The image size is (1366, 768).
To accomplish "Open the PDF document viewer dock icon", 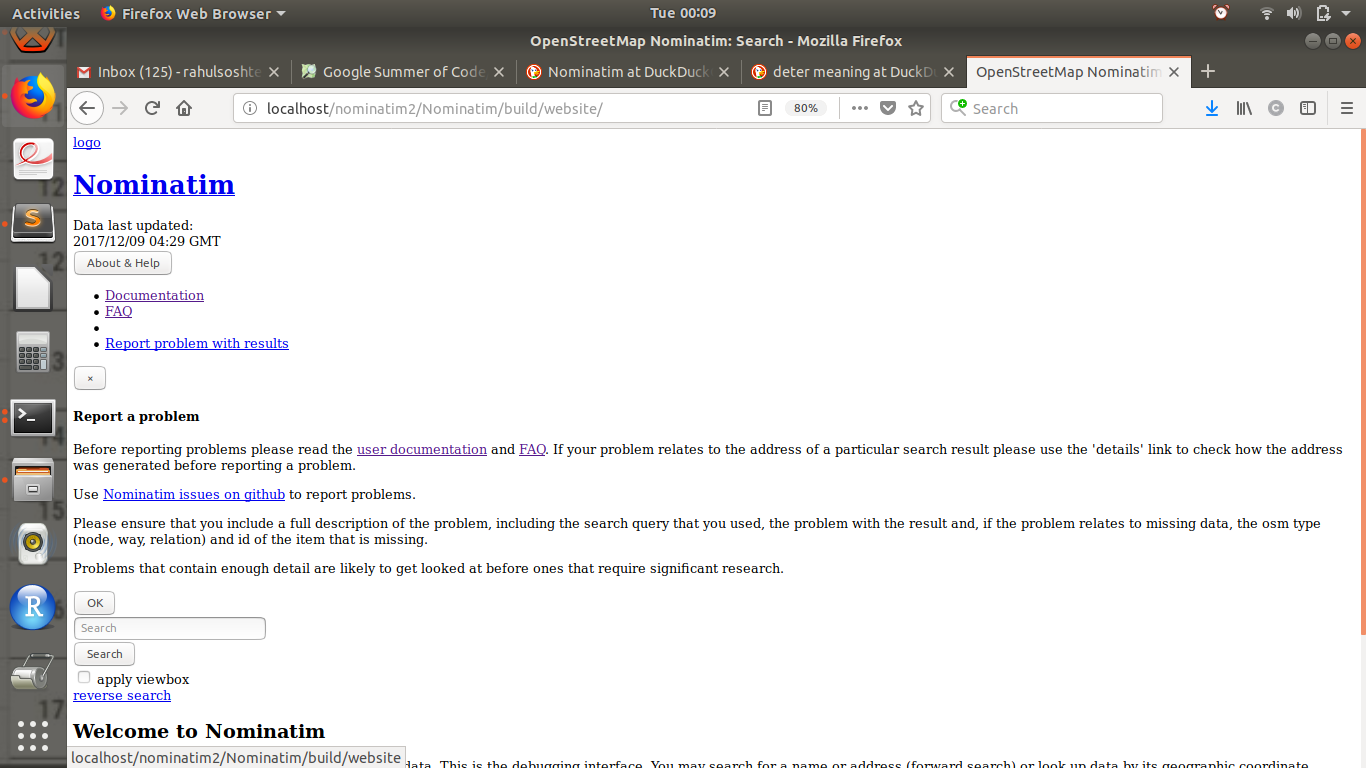I will click(33, 159).
